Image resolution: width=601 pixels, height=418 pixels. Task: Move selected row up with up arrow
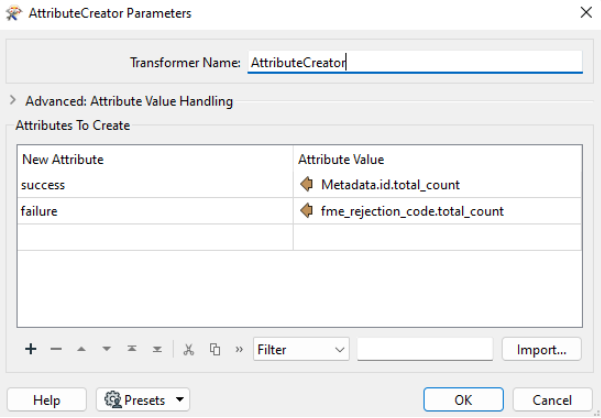coord(81,349)
